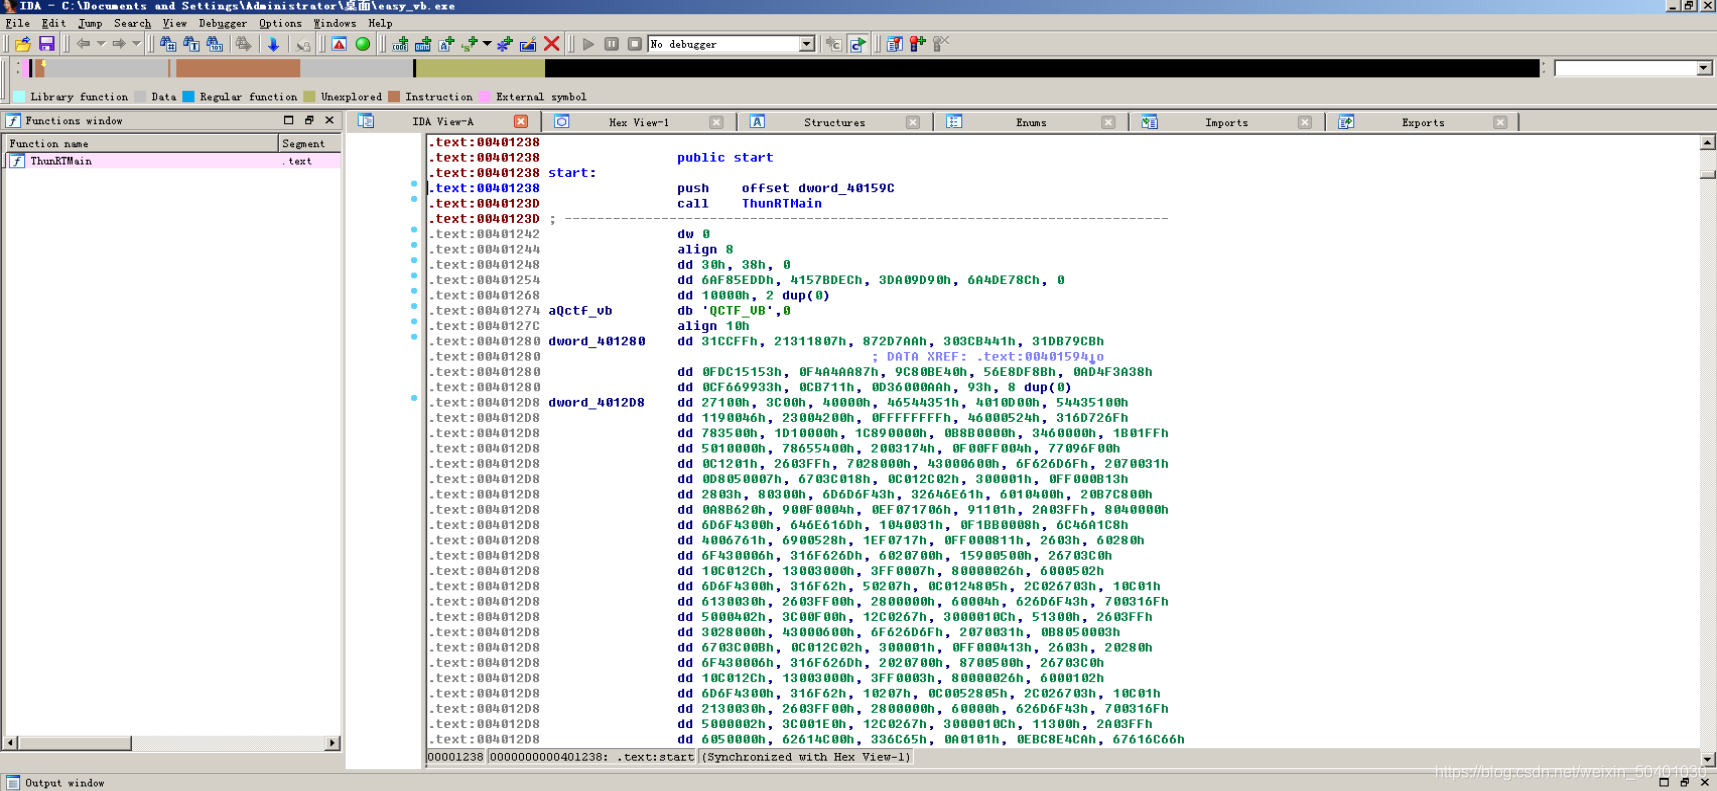Click the Convert to code icon
The image size is (1717, 791).
[400, 44]
